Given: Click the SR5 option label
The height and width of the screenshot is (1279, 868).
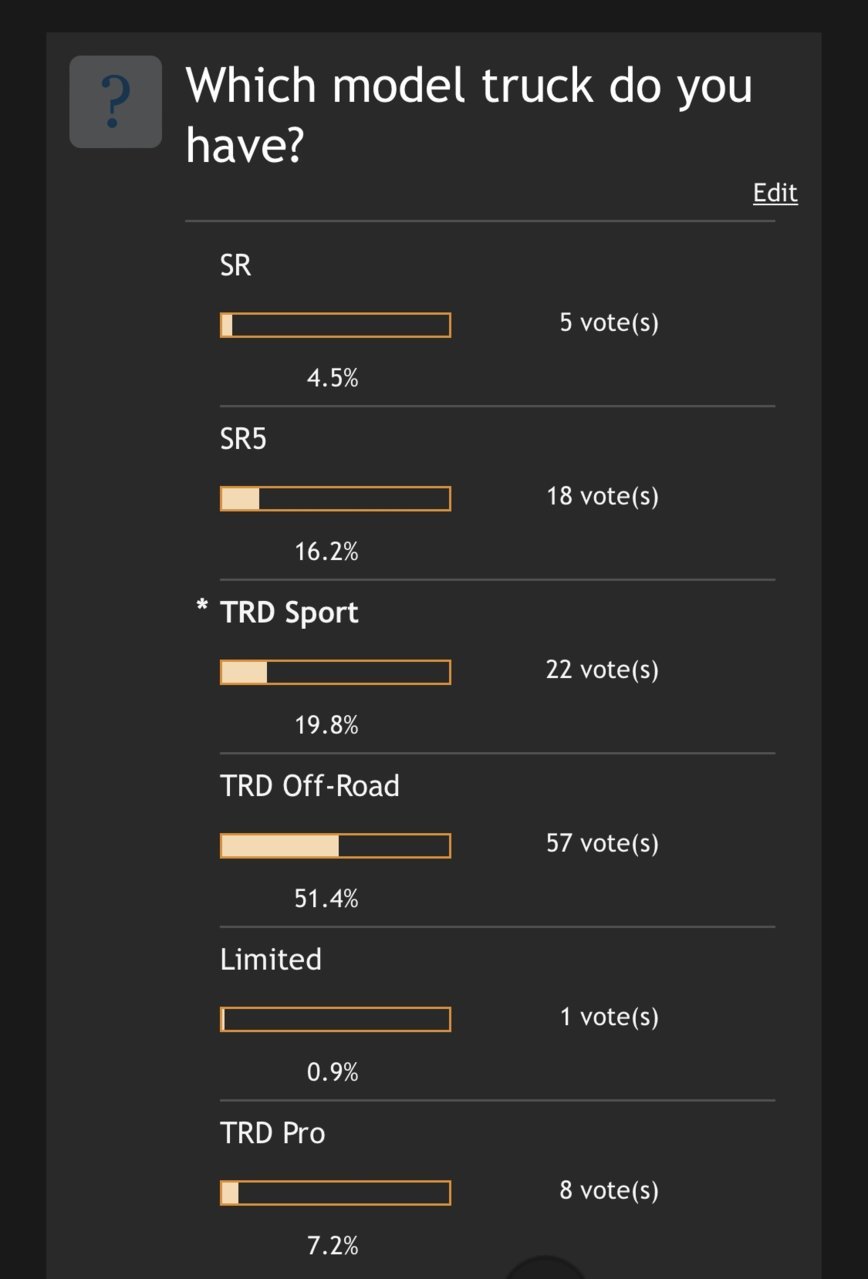Looking at the screenshot, I should pyautogui.click(x=244, y=438).
